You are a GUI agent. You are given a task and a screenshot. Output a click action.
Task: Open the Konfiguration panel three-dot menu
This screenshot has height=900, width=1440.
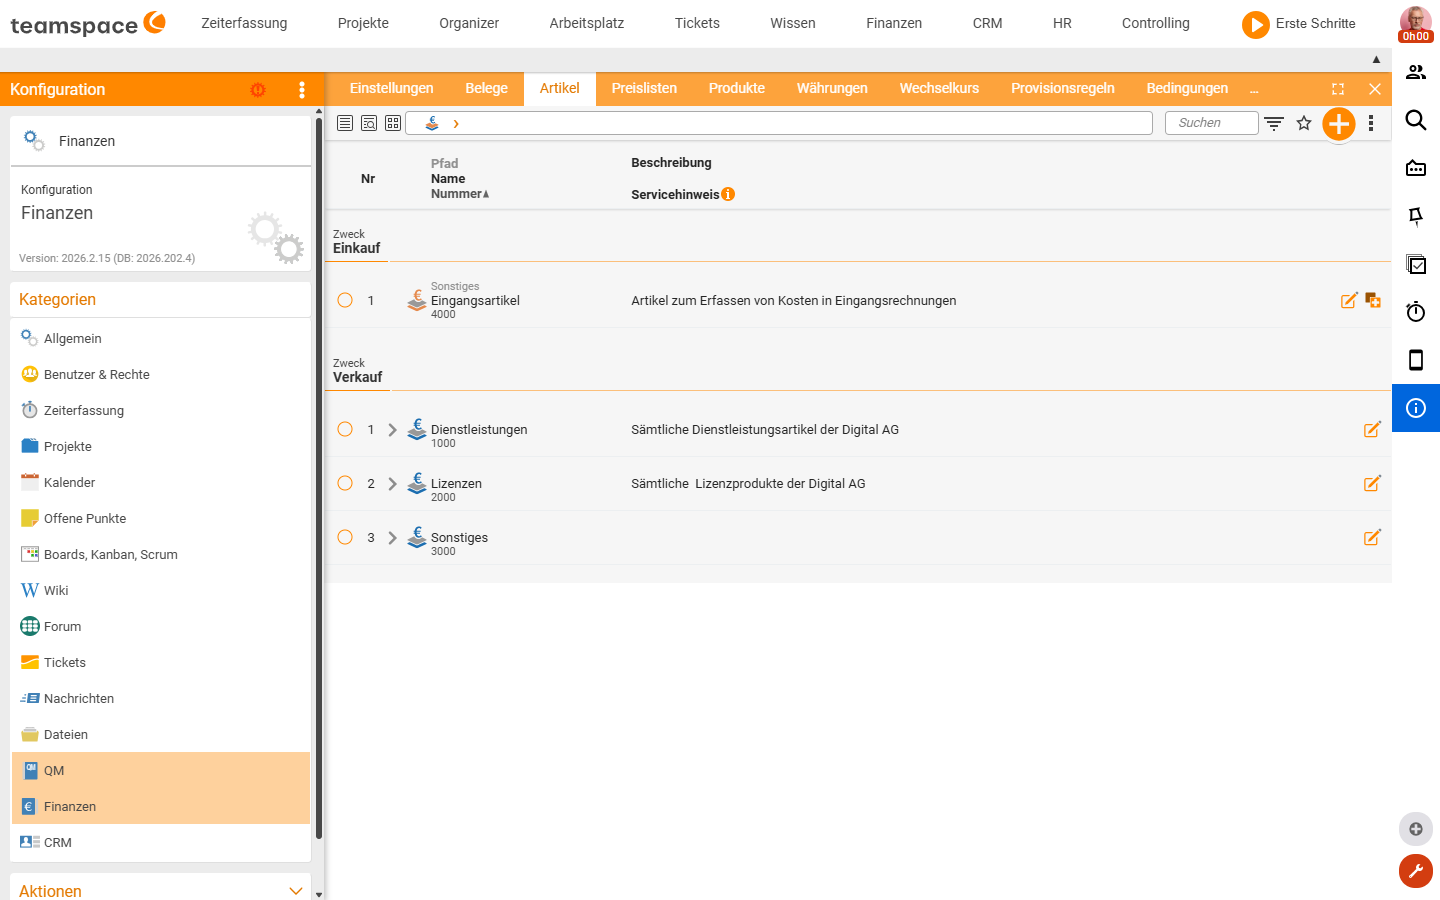pos(302,90)
